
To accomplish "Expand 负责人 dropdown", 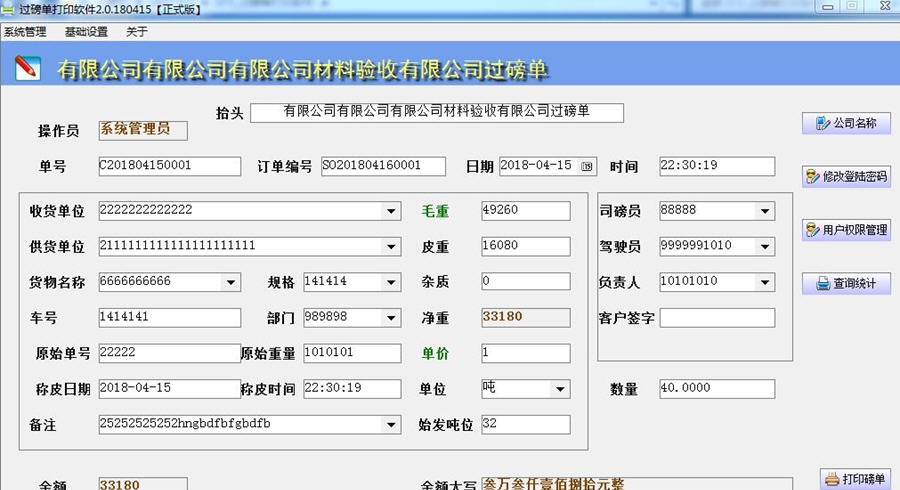I will 765,282.
